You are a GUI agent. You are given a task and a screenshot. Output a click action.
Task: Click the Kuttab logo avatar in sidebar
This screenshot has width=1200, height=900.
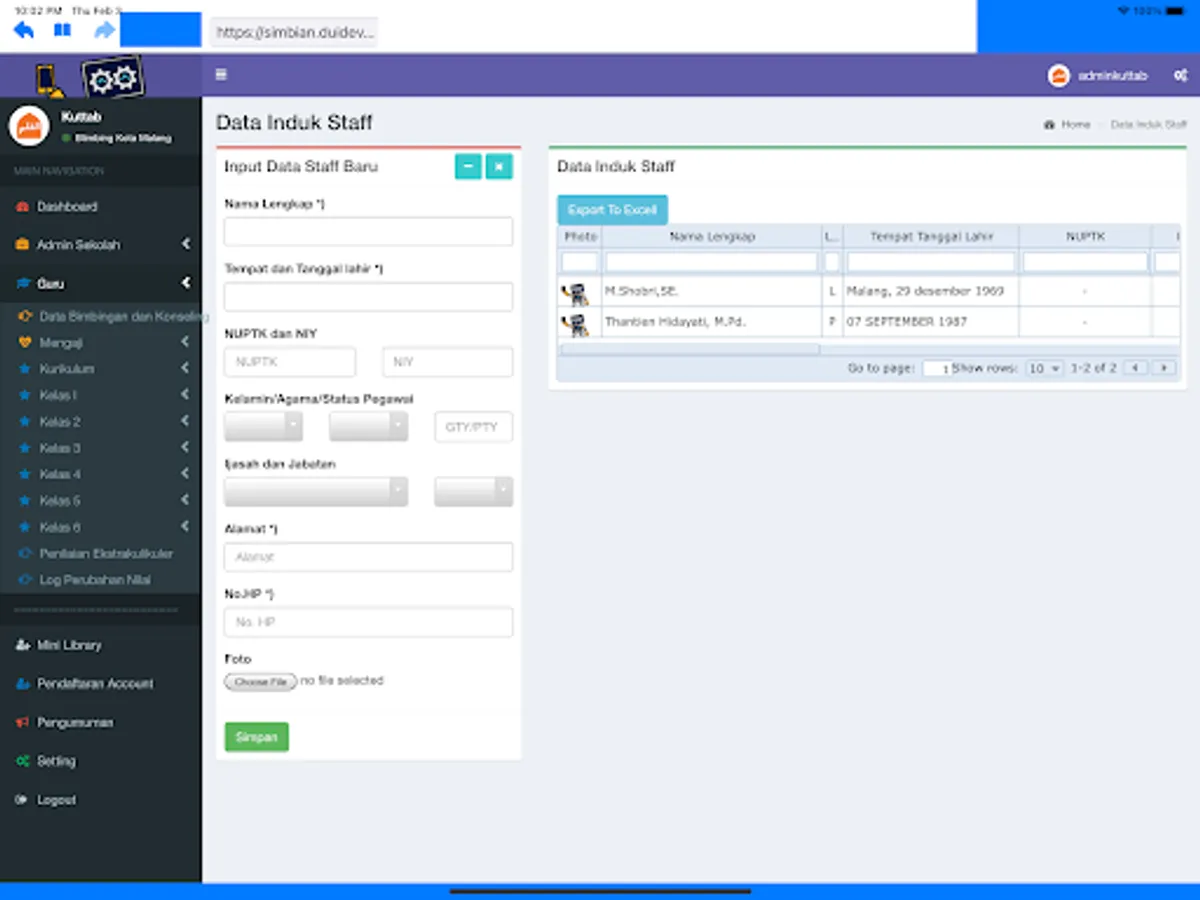tap(29, 126)
